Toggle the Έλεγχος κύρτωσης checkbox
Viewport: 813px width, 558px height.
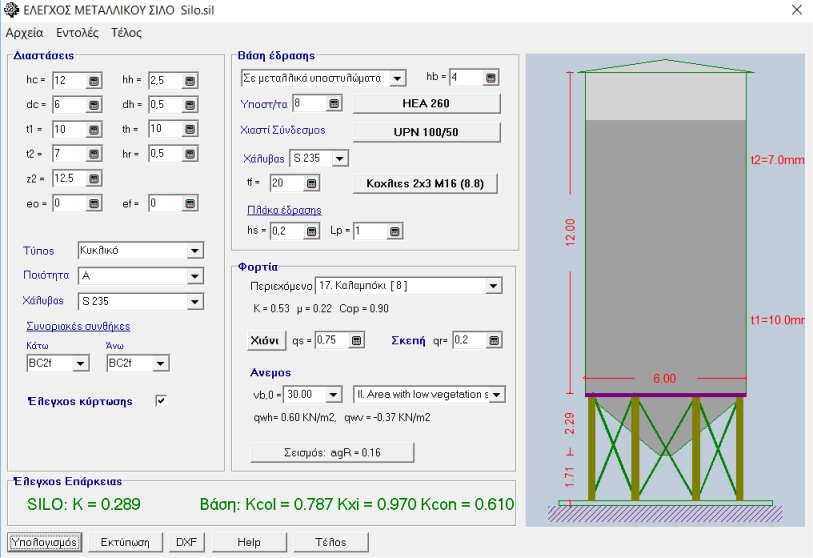pyautogui.click(x=161, y=401)
